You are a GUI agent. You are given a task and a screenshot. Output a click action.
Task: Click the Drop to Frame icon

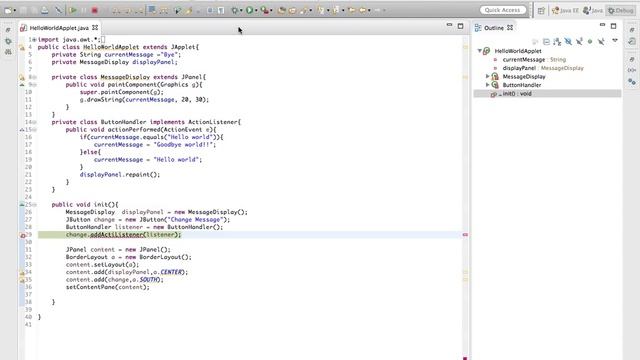point(152,10)
